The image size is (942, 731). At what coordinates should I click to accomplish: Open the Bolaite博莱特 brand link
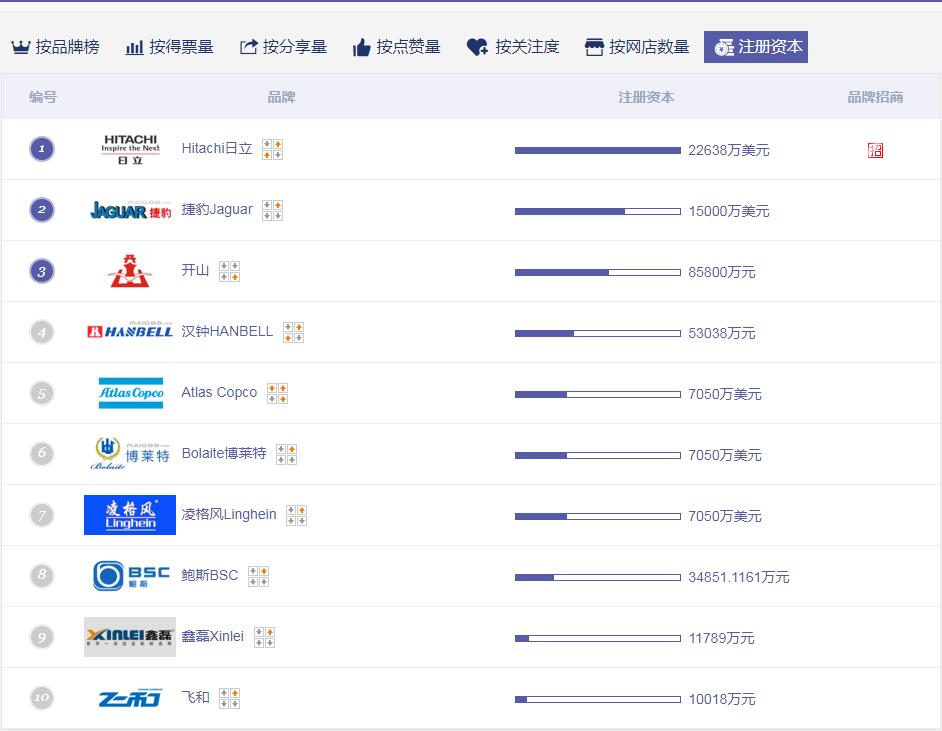224,453
